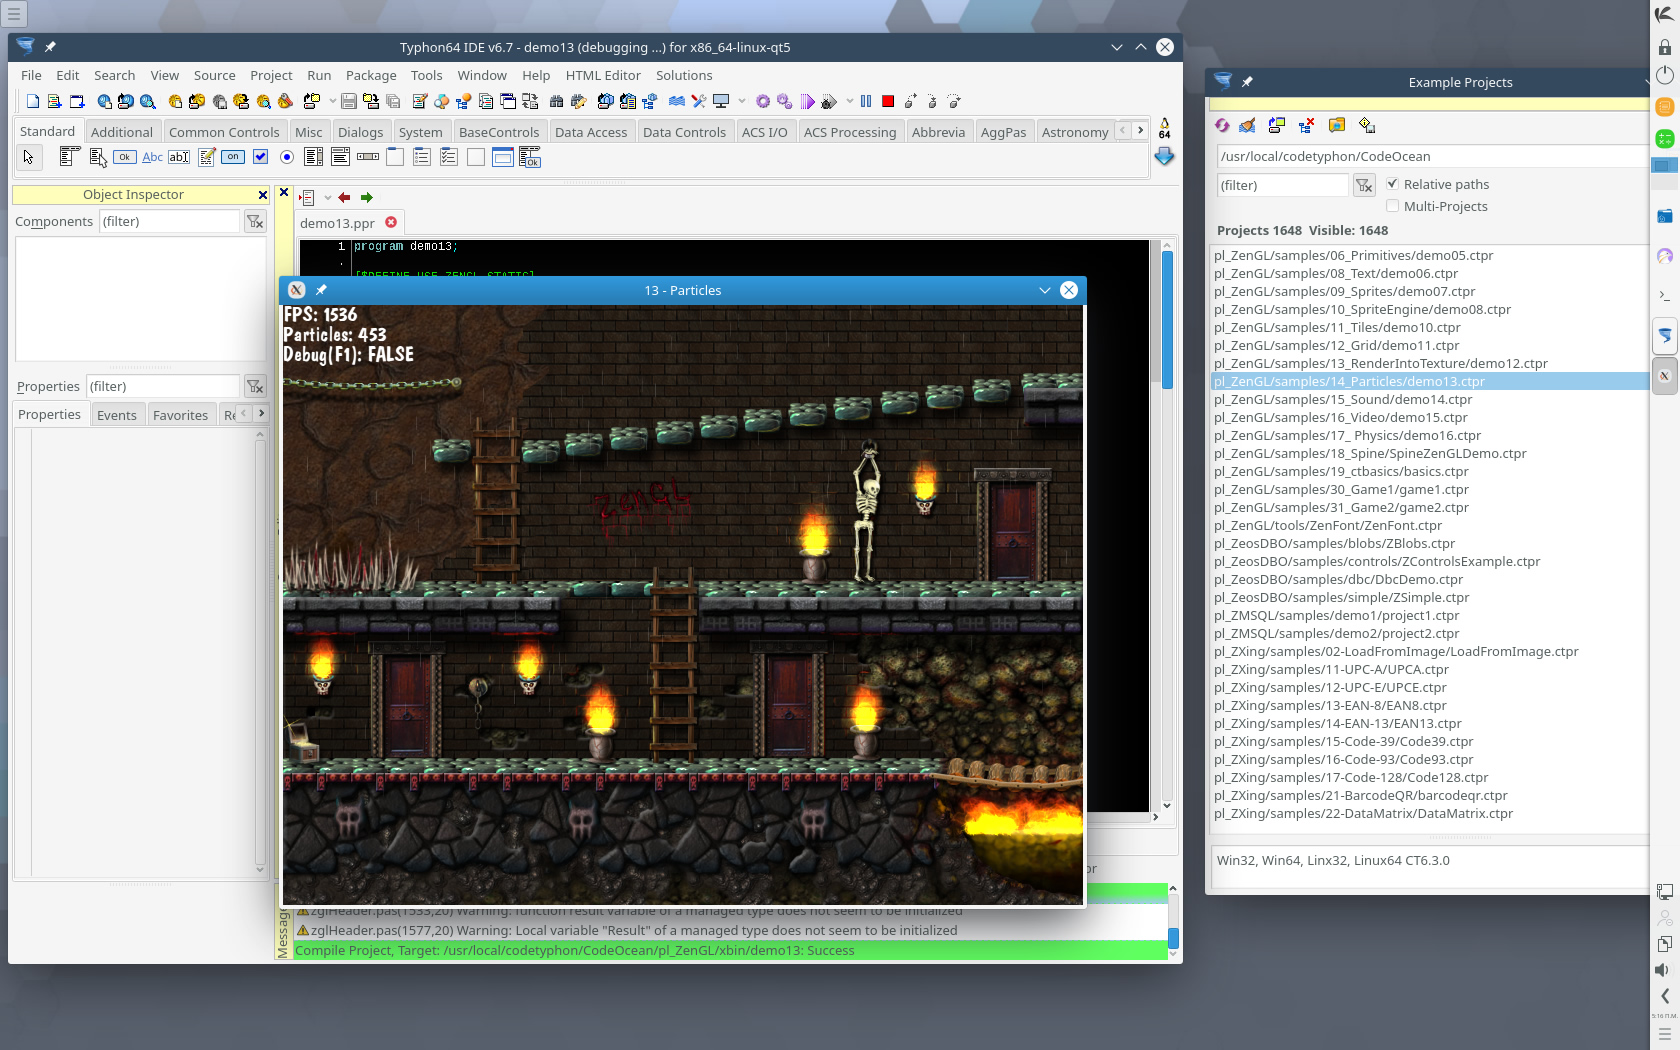The width and height of the screenshot is (1680, 1050).
Task: Enable the Multi-Projects checkbox
Action: tap(1392, 206)
